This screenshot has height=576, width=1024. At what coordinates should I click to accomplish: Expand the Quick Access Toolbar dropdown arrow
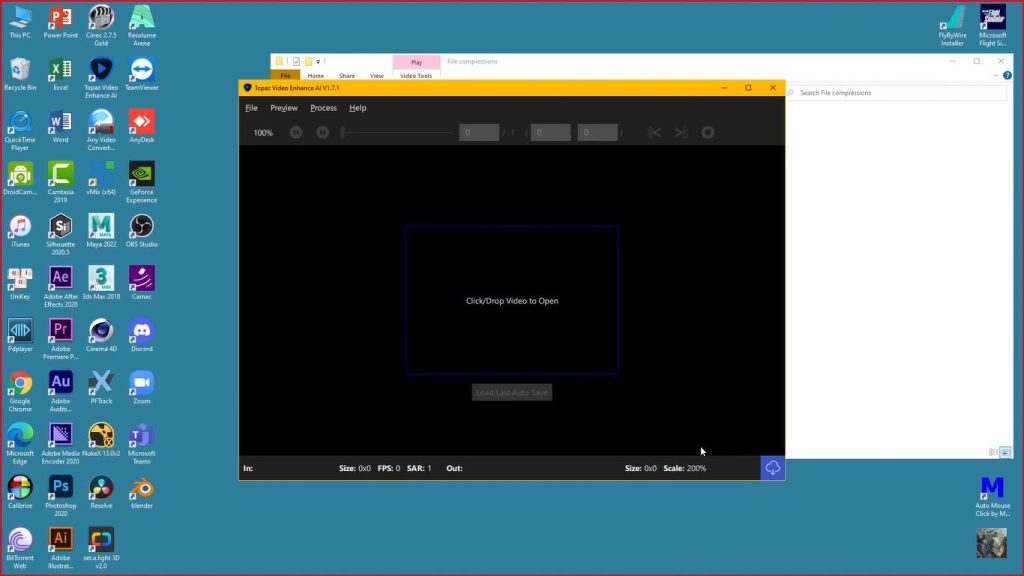pyautogui.click(x=320, y=61)
